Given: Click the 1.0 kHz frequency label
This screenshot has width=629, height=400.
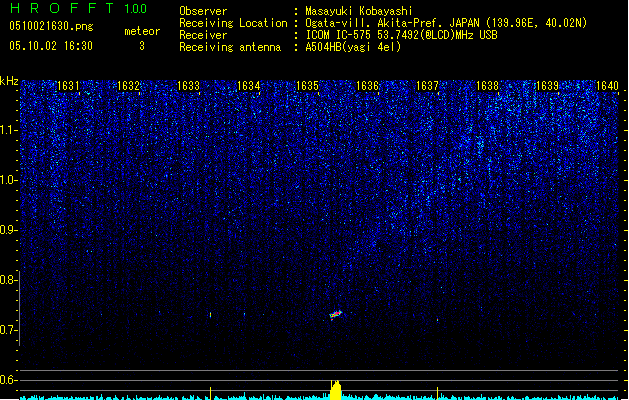Looking at the screenshot, I should pyautogui.click(x=9, y=180).
